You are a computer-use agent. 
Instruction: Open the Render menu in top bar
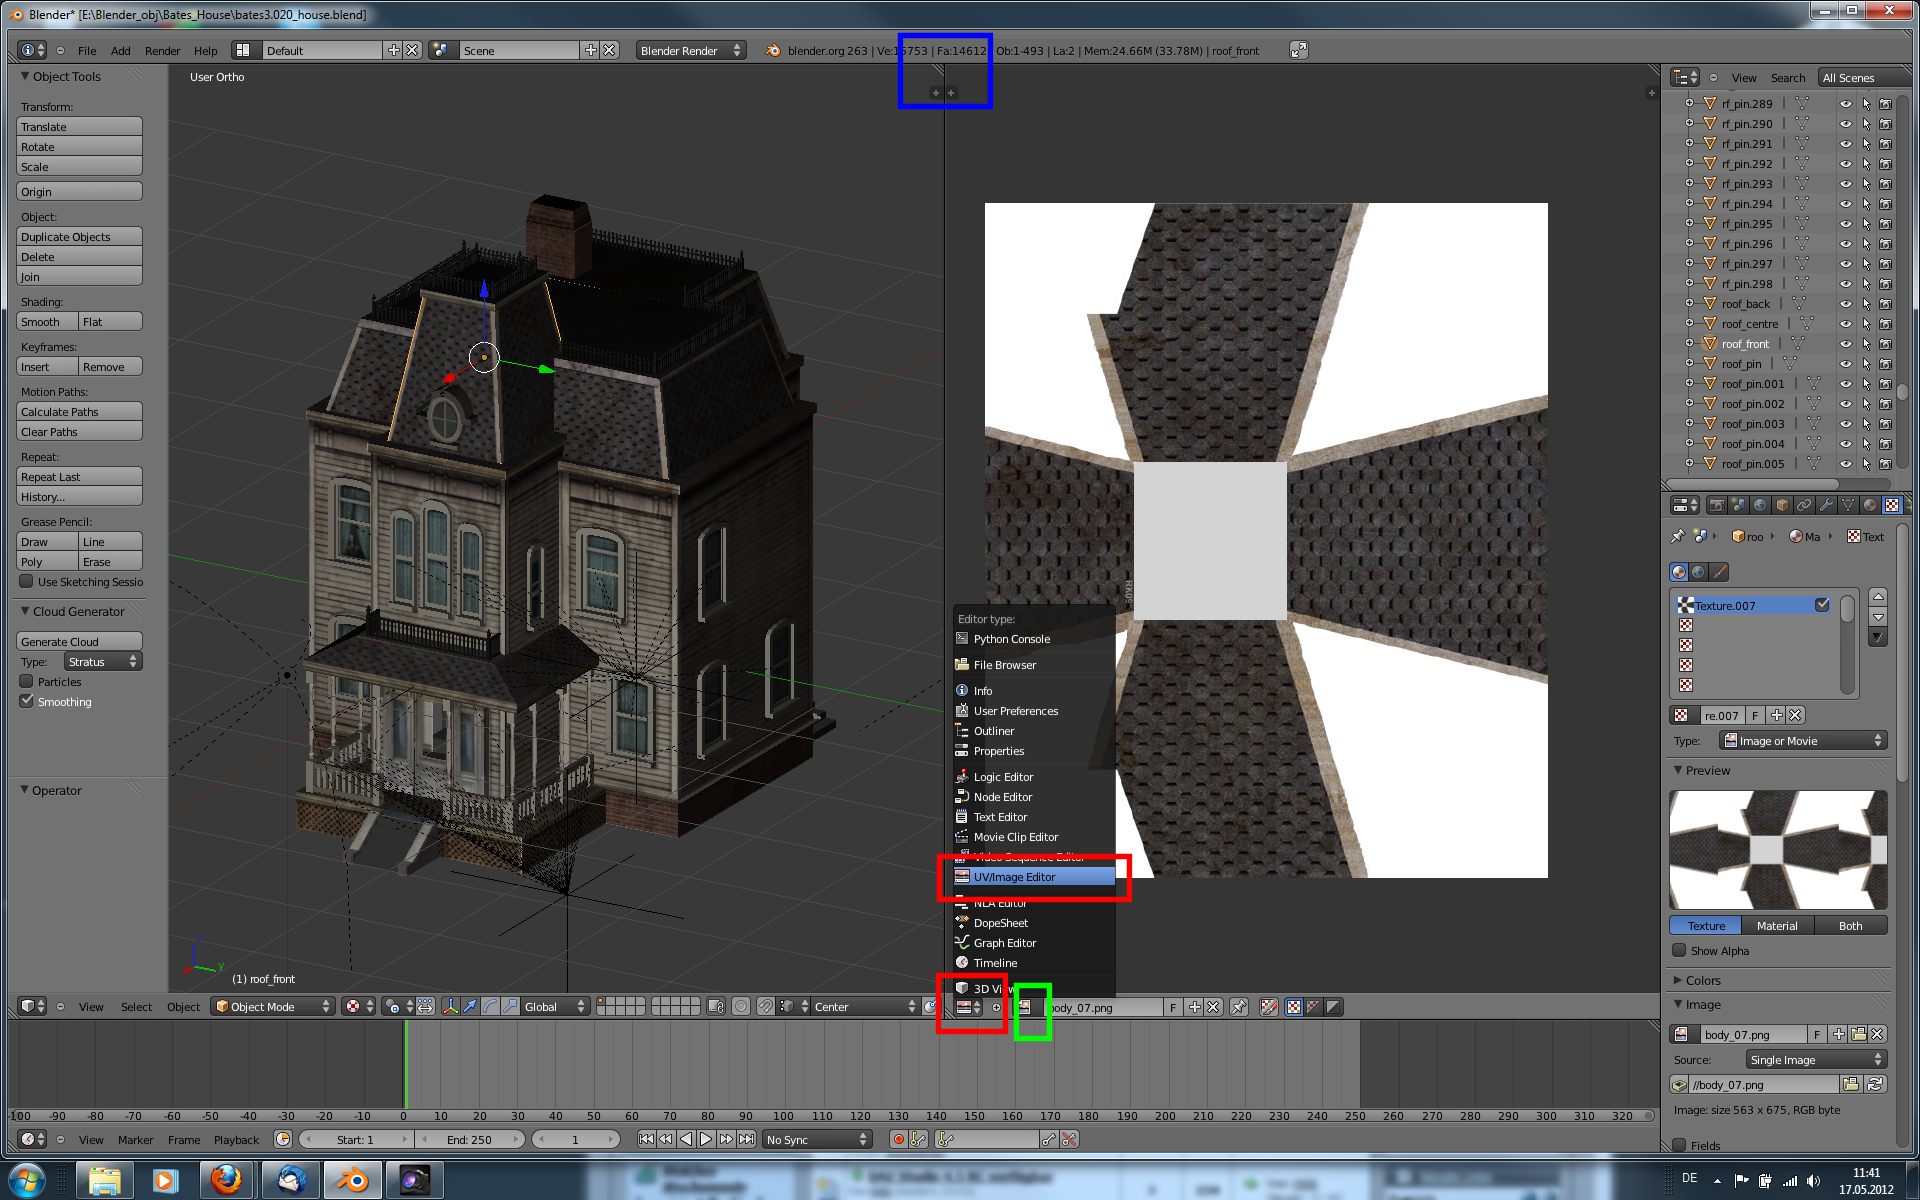pyautogui.click(x=162, y=51)
